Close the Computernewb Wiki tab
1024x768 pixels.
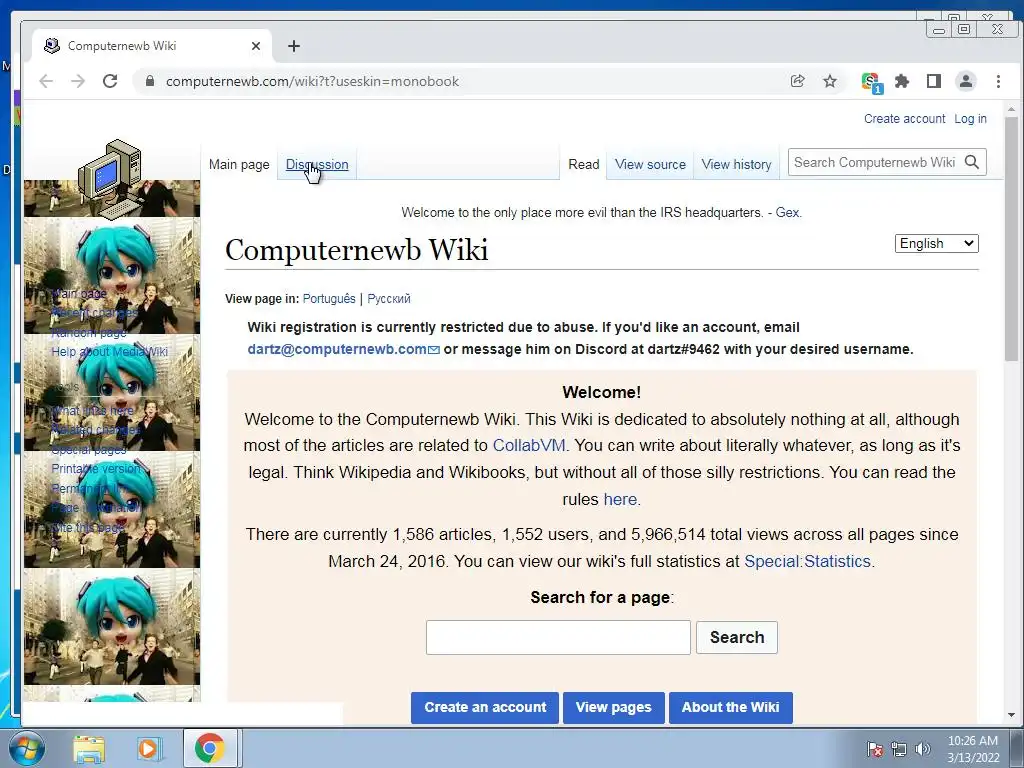click(256, 46)
